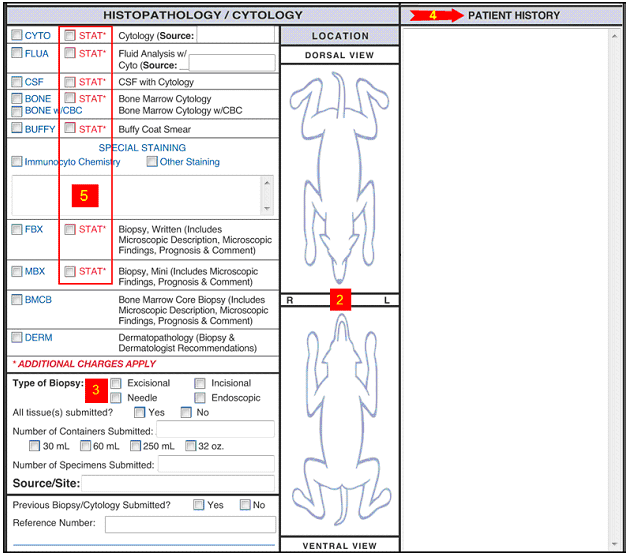Tick the FLUA fluid analysis checkbox
629x557 pixels.
17,53
